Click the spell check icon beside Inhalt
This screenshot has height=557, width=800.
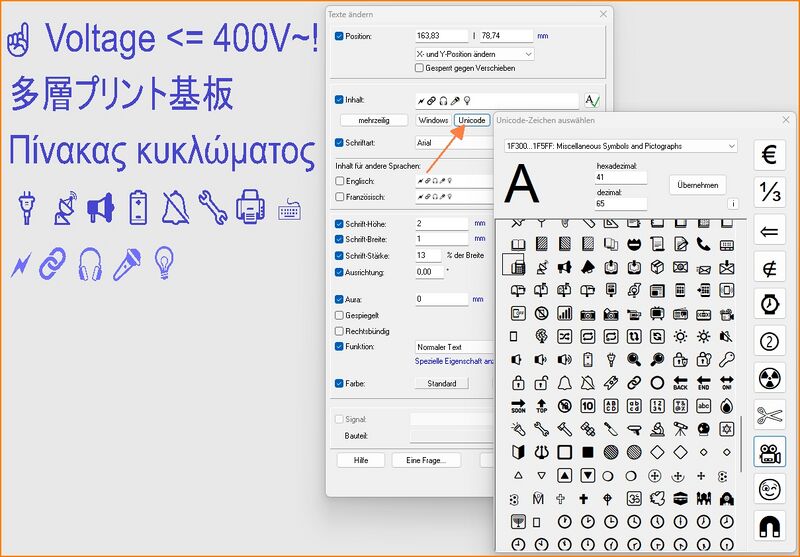(x=592, y=100)
